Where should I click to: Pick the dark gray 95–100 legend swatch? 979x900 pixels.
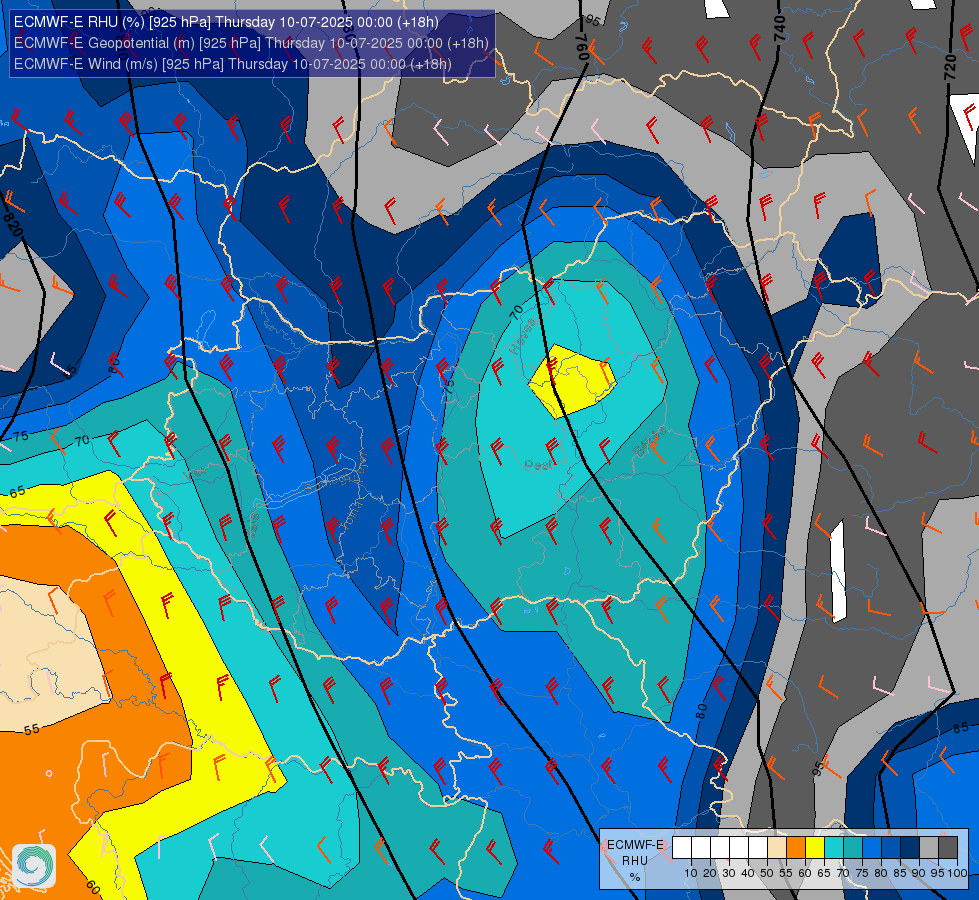pos(948,848)
